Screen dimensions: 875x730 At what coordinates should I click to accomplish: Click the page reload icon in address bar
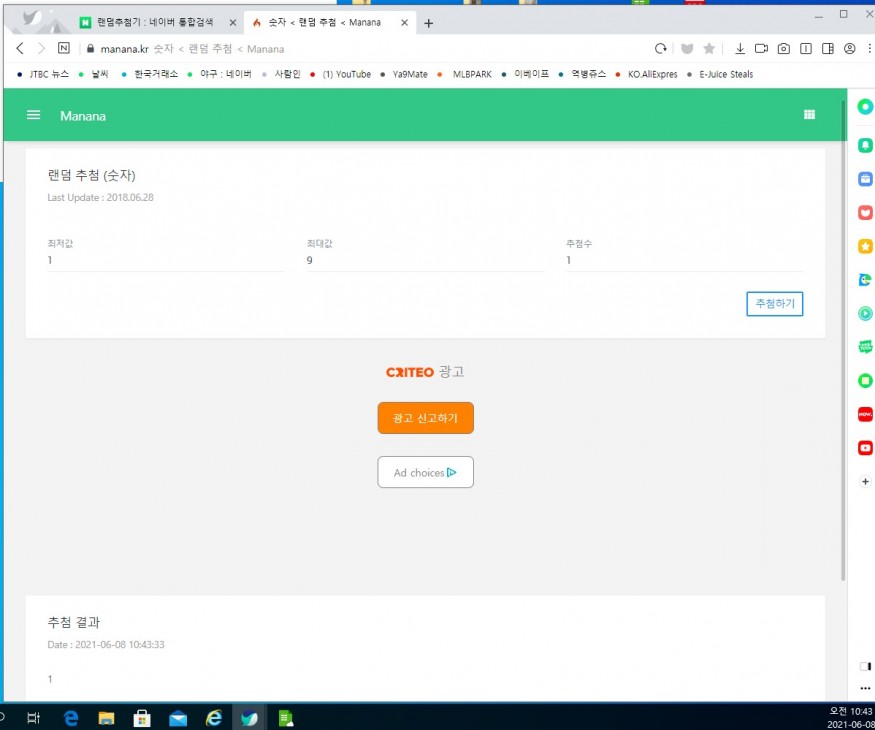[660, 48]
